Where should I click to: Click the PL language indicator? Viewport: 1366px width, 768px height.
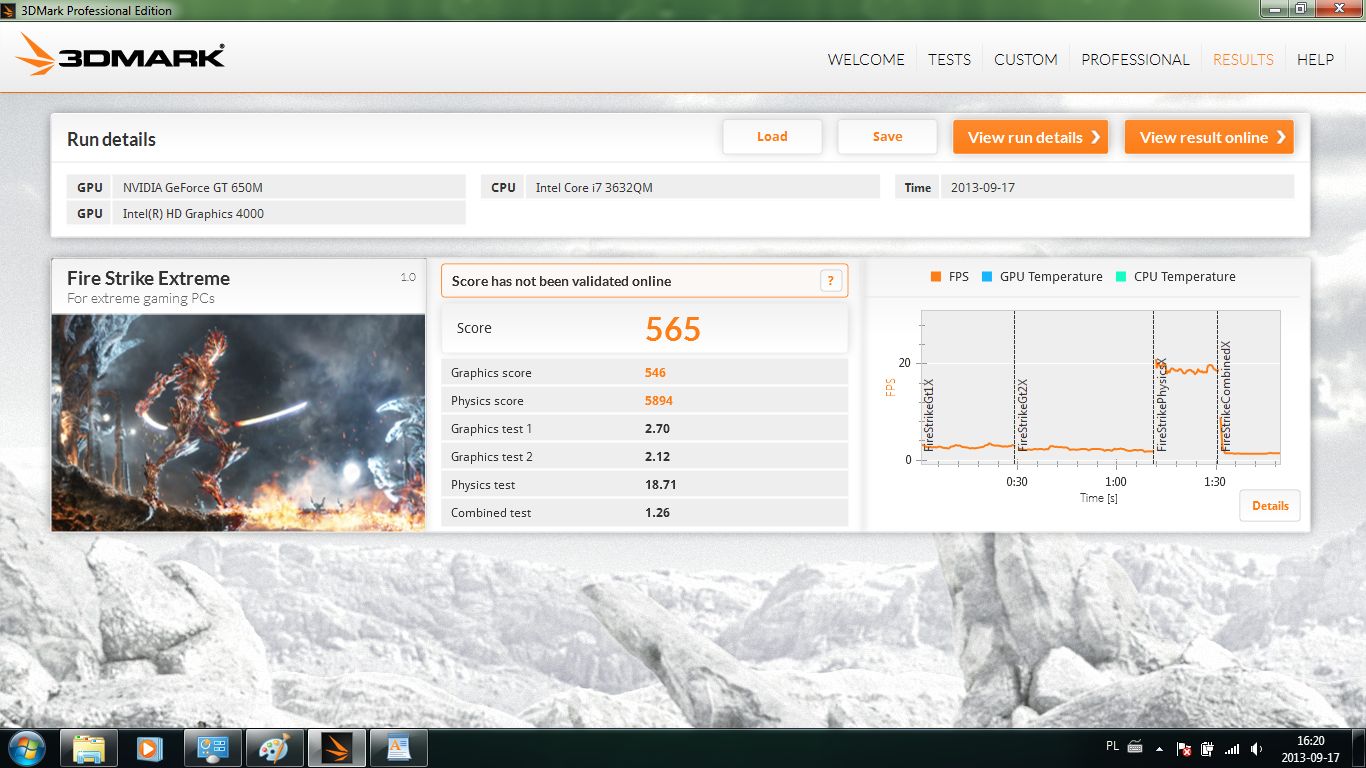coord(1113,746)
